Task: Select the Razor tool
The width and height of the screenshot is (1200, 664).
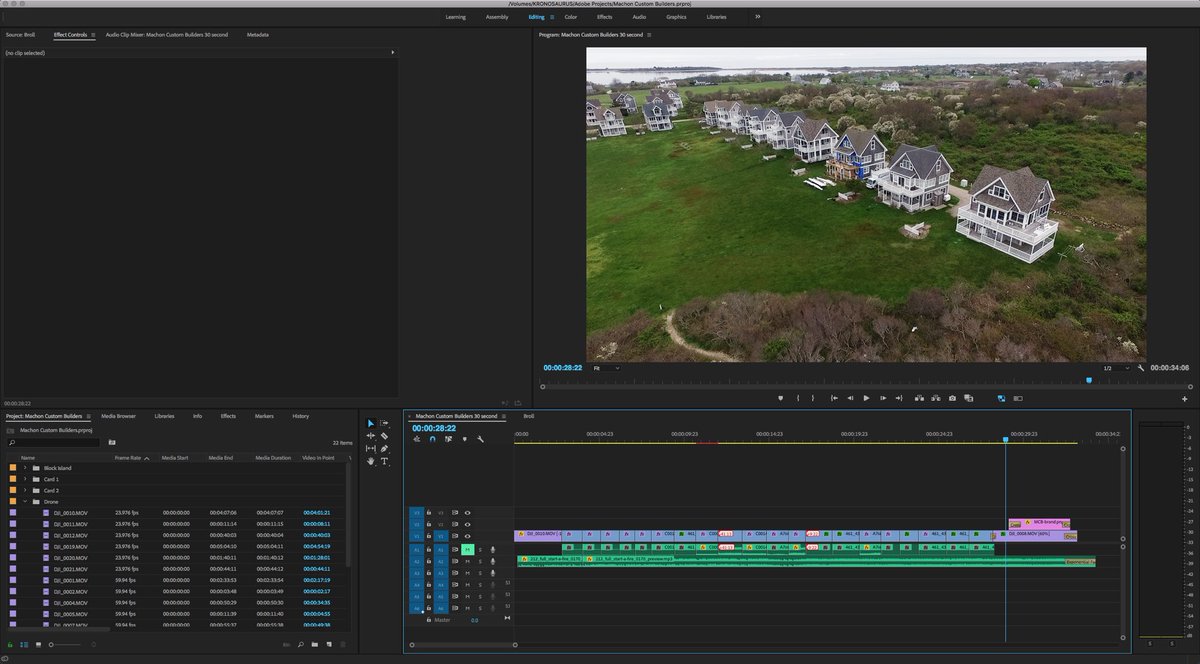Action: click(x=384, y=436)
